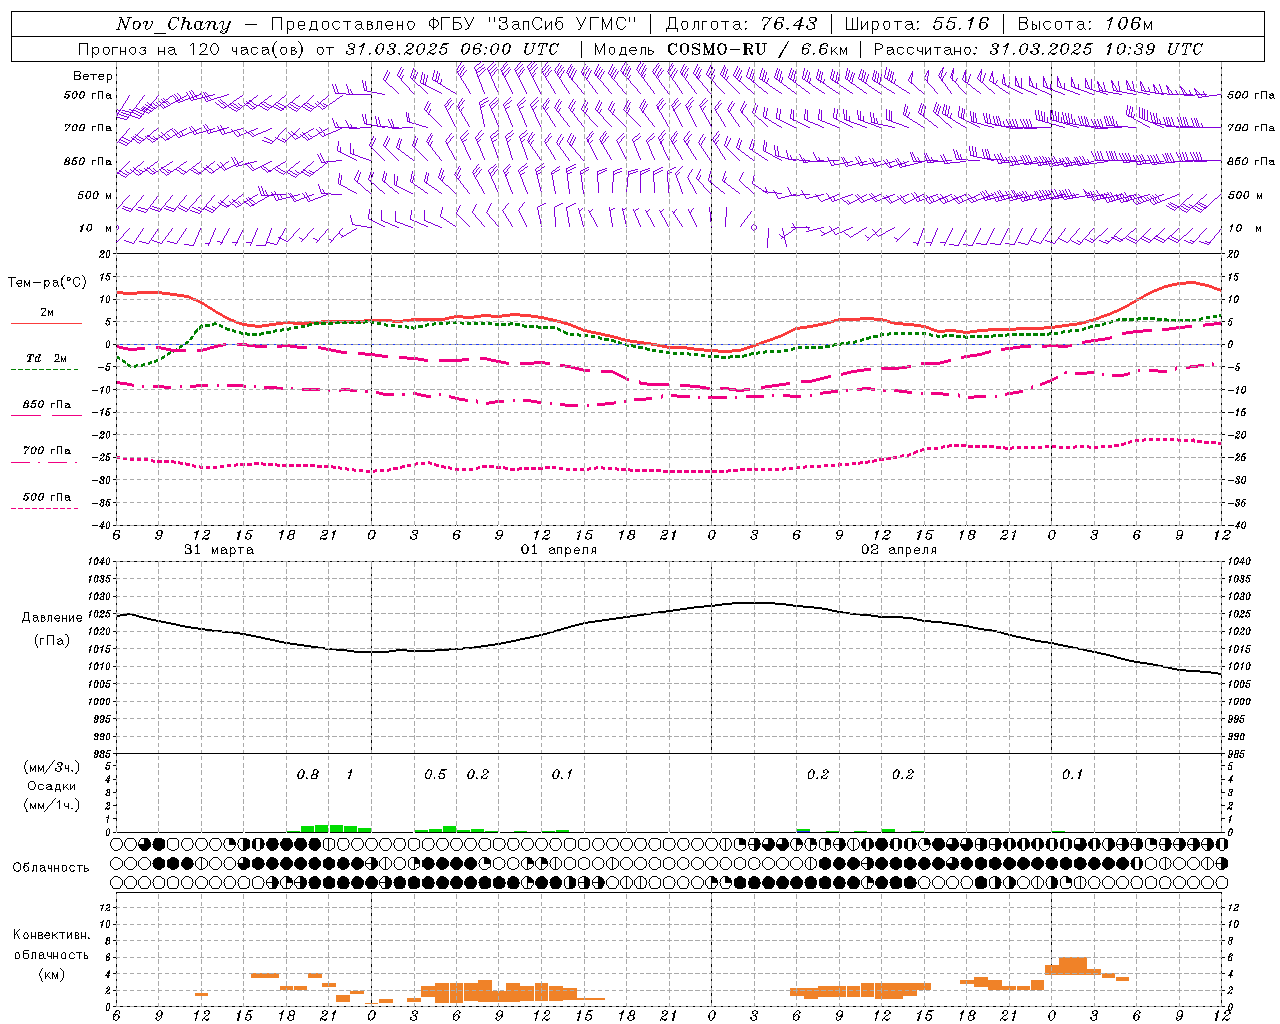Click the 'Ветер' wind panel label
1280x1024 pixels.
tap(93, 76)
